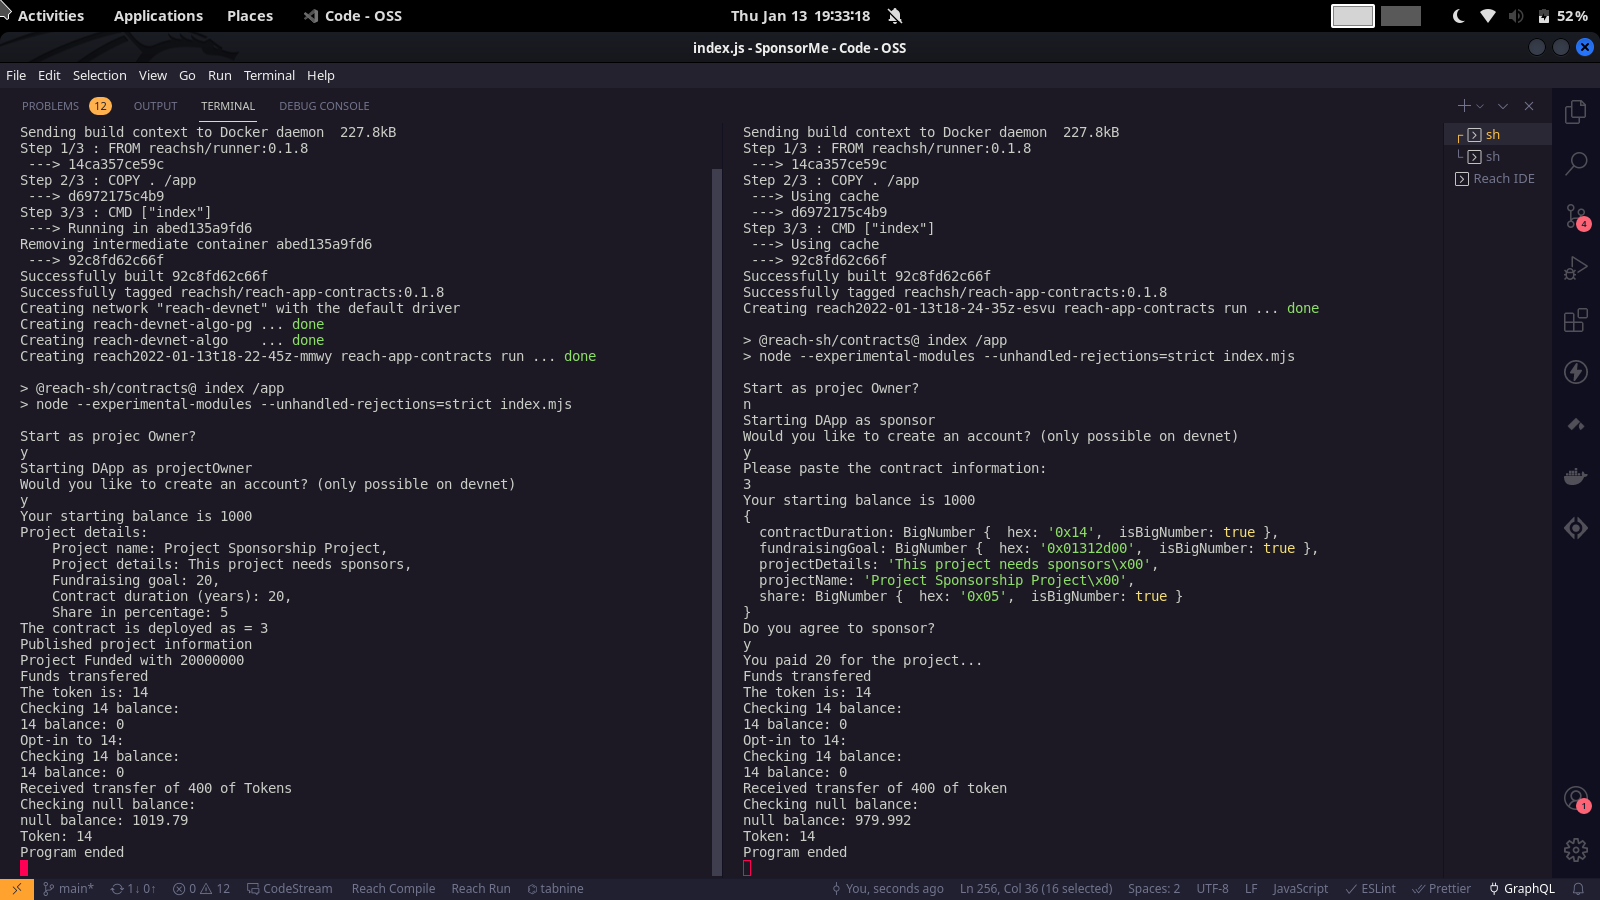Viewport: 1600px width, 900px height.
Task: Change JavaScript language mode
Action: coord(1300,889)
